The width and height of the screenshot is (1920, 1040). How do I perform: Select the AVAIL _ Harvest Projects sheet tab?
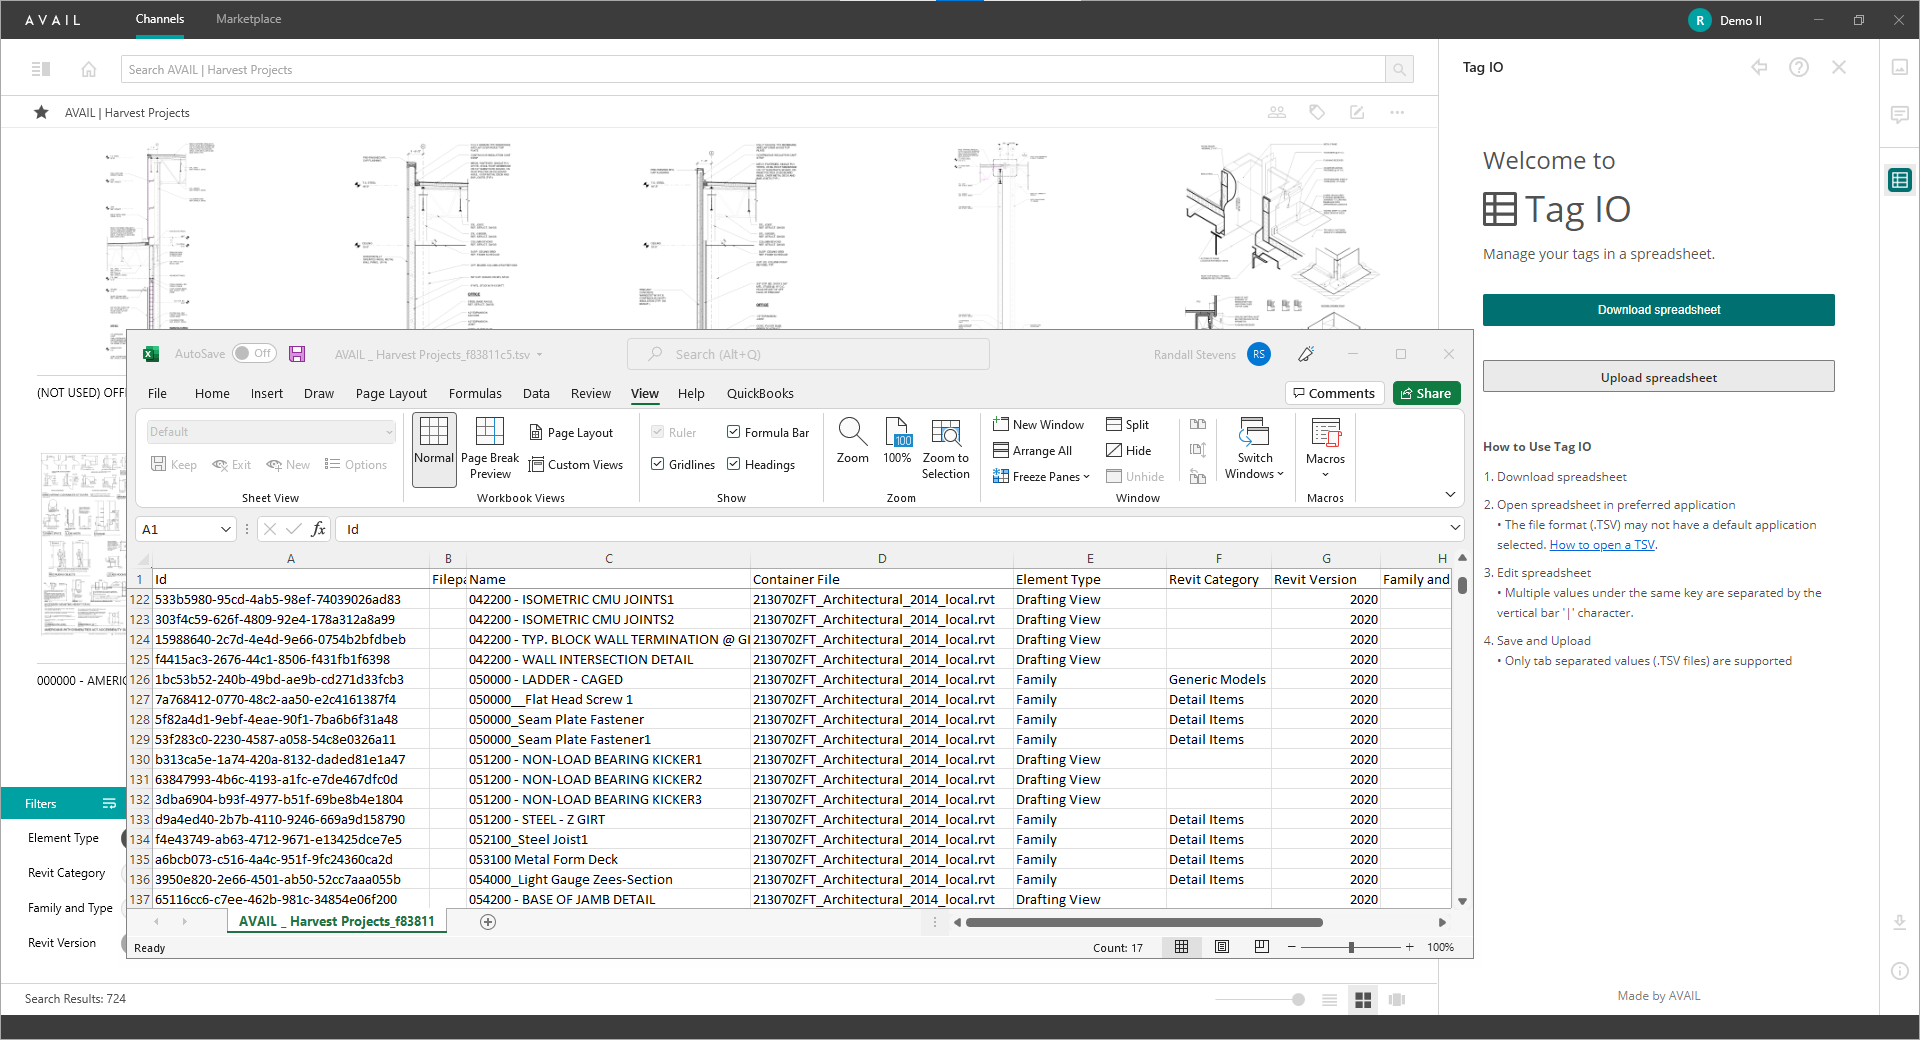[x=337, y=921]
